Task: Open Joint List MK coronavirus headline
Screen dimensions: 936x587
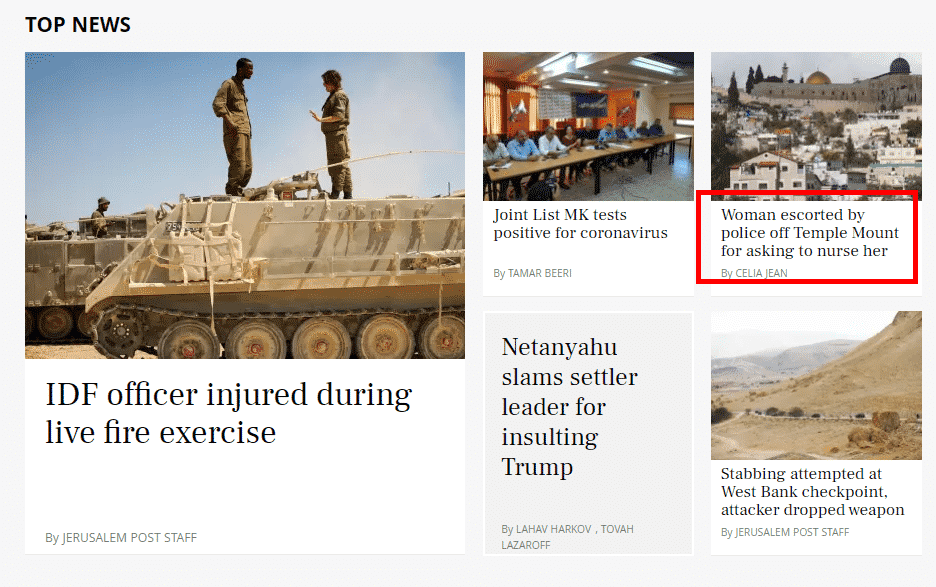Action: pyautogui.click(x=580, y=224)
